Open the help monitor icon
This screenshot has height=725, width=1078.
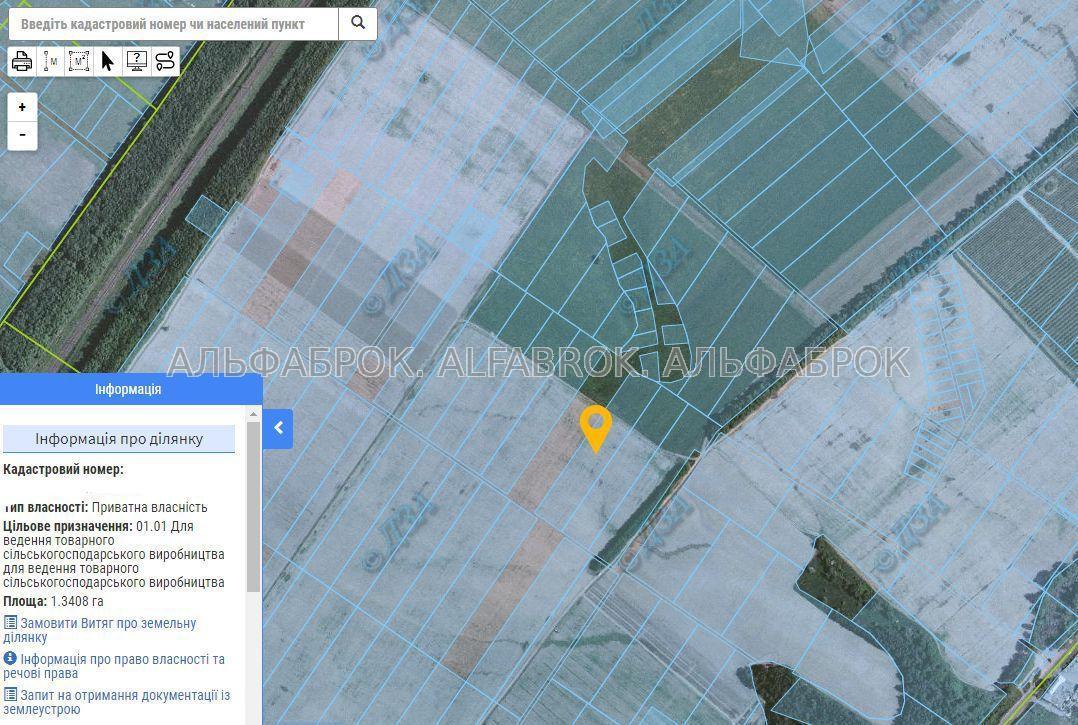coord(136,61)
